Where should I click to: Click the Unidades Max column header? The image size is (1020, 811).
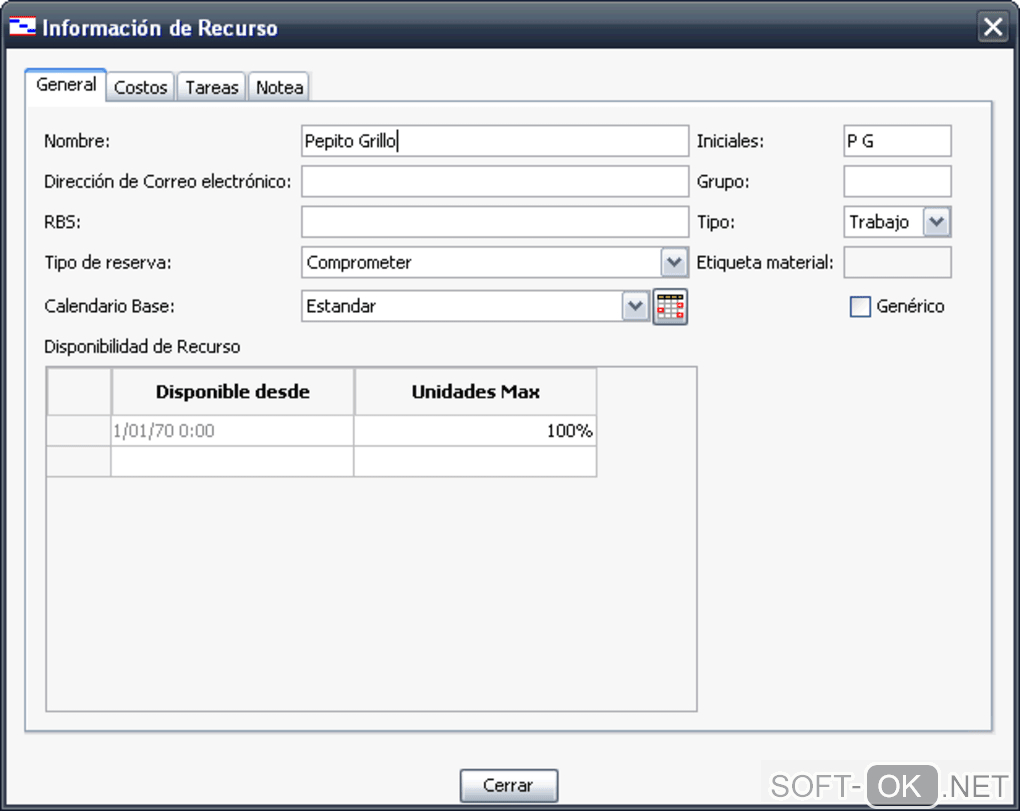coord(476,392)
